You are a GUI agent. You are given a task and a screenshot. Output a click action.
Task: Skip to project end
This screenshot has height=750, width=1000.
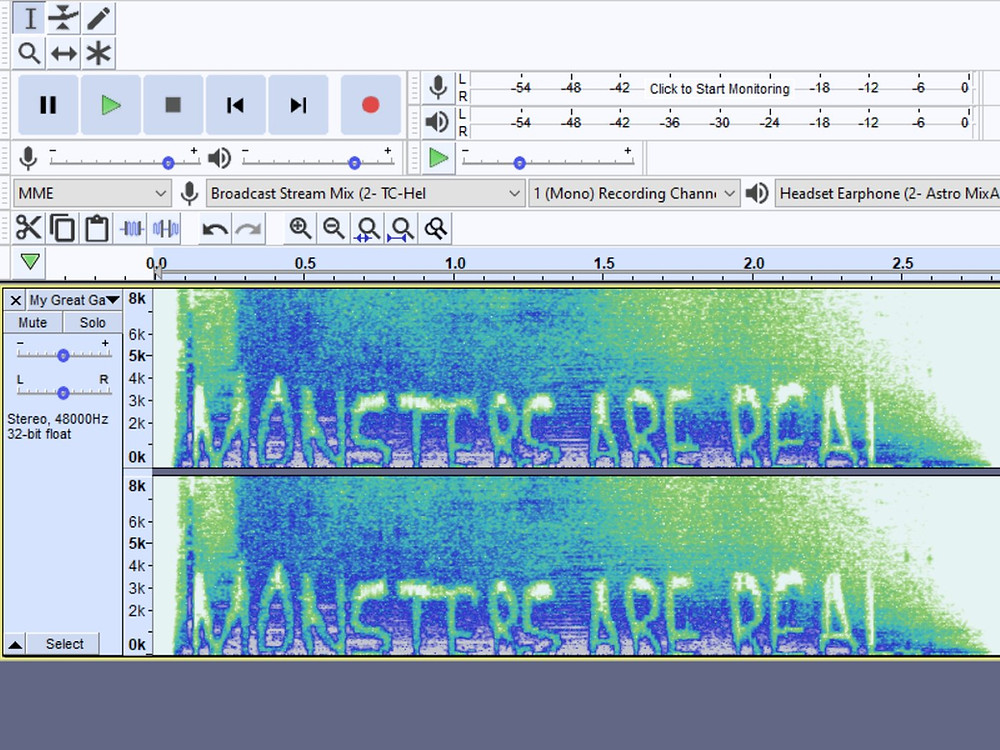[298, 105]
